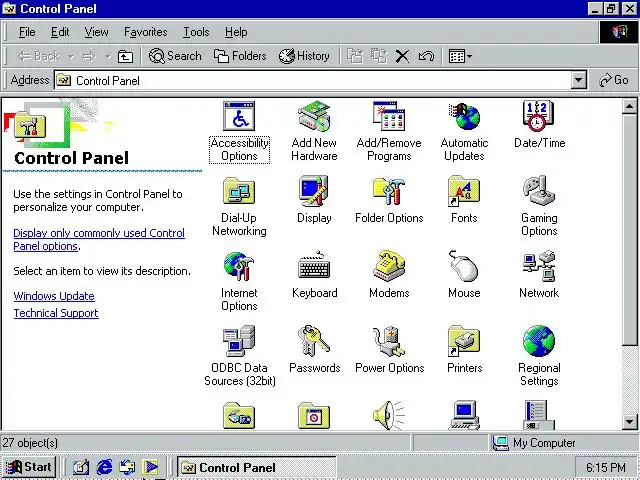Click the Address bar field

pos(313,80)
